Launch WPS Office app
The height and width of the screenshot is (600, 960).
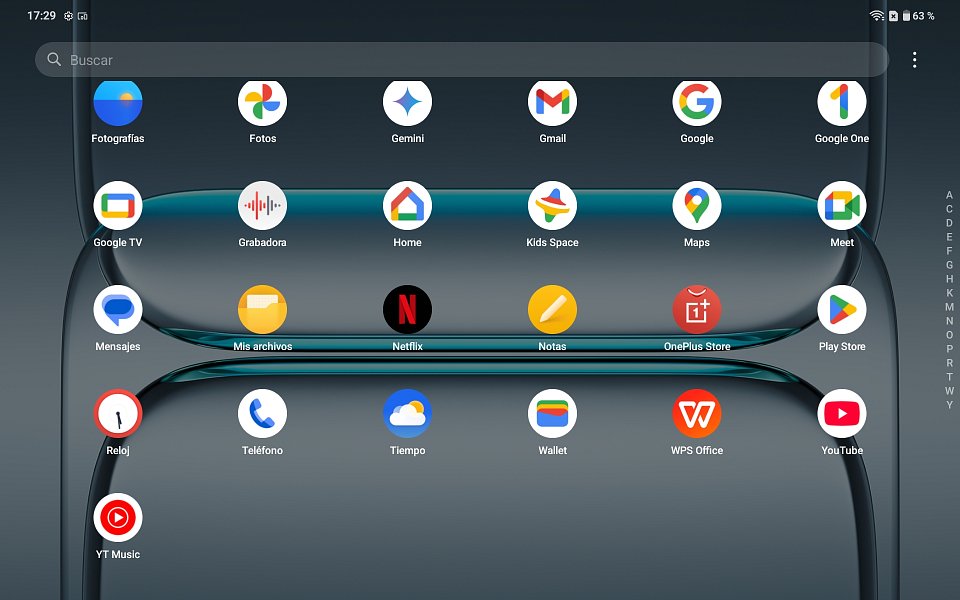(697, 414)
